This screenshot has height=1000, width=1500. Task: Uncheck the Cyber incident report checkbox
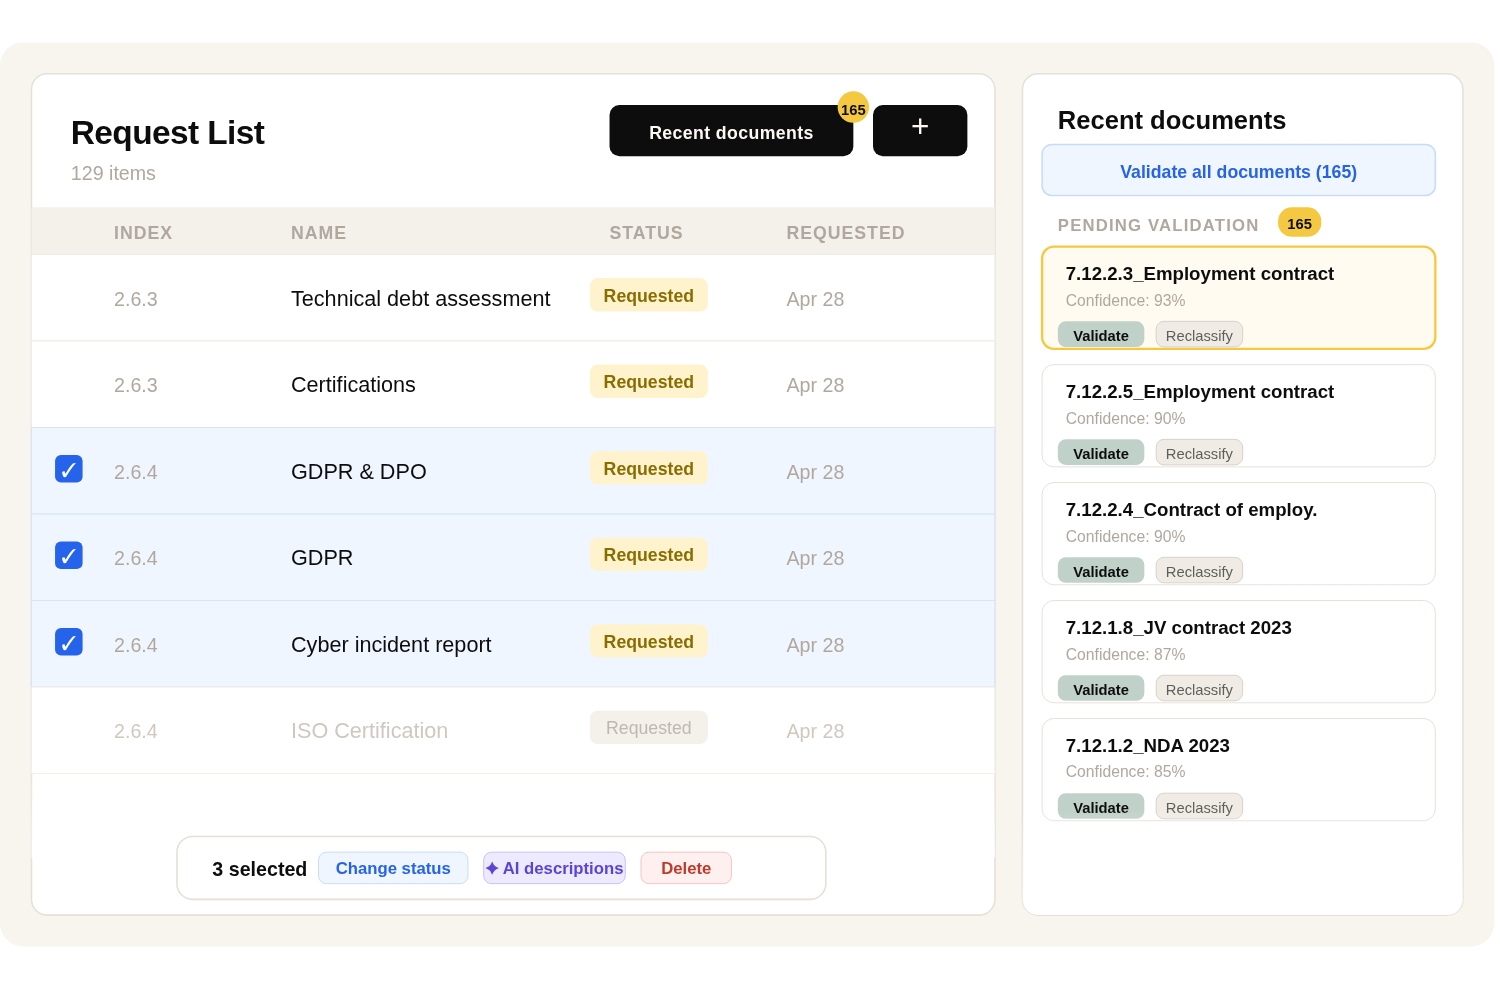pos(68,642)
